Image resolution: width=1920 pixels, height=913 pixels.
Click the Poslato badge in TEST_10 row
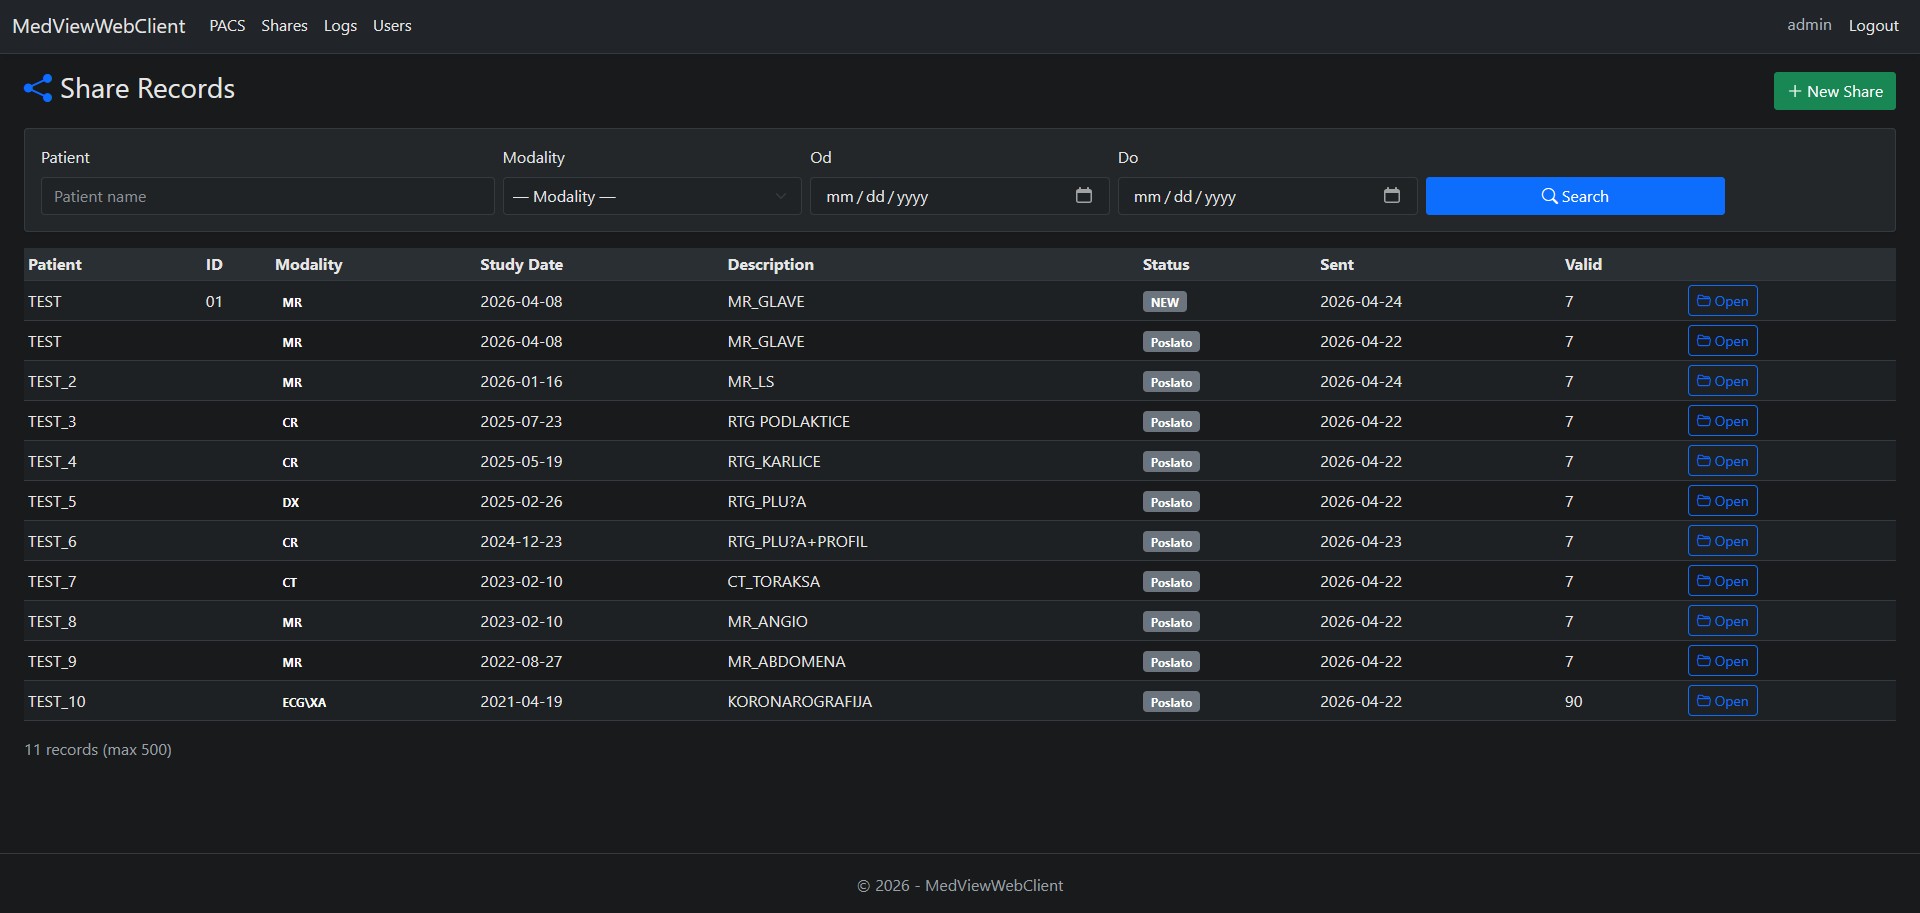[1171, 702]
